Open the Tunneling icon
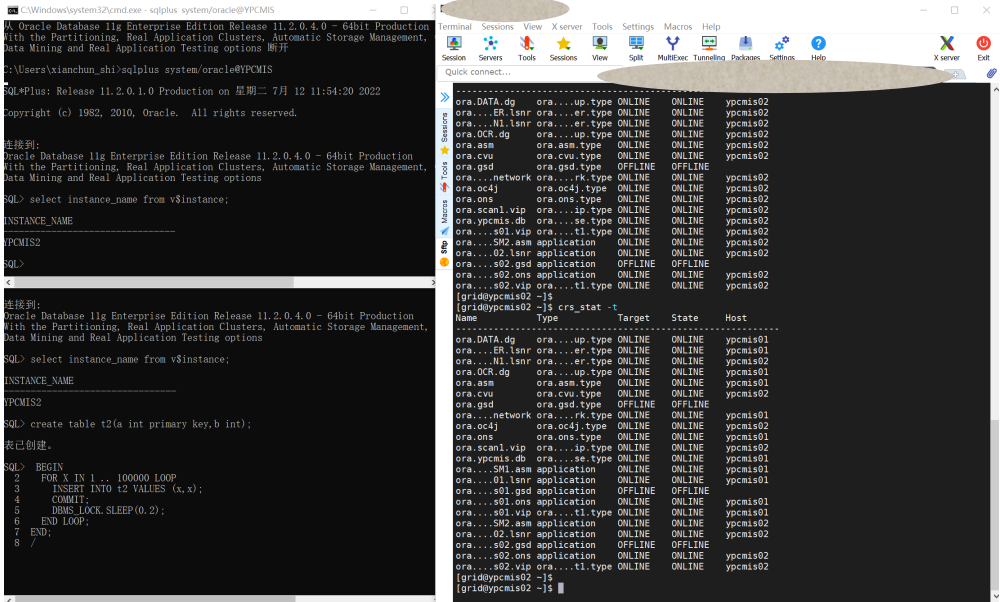Screen dimensions: 1000x602 point(709,48)
